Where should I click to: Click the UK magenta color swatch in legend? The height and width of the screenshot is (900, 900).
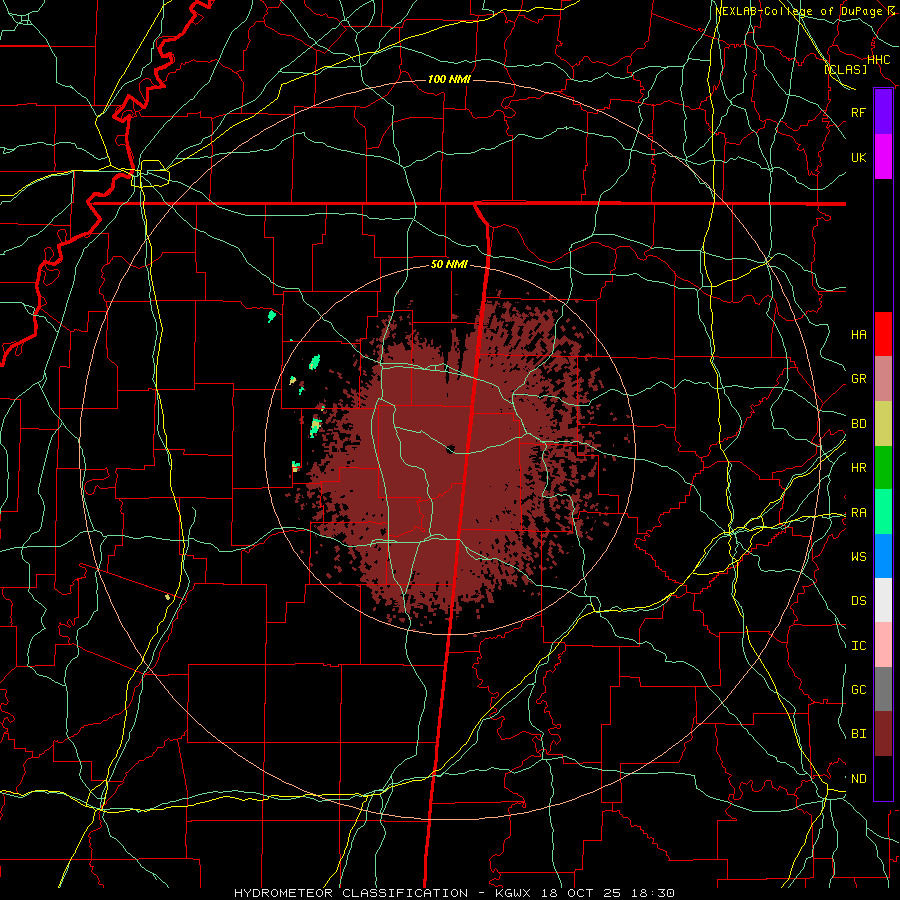coord(883,157)
